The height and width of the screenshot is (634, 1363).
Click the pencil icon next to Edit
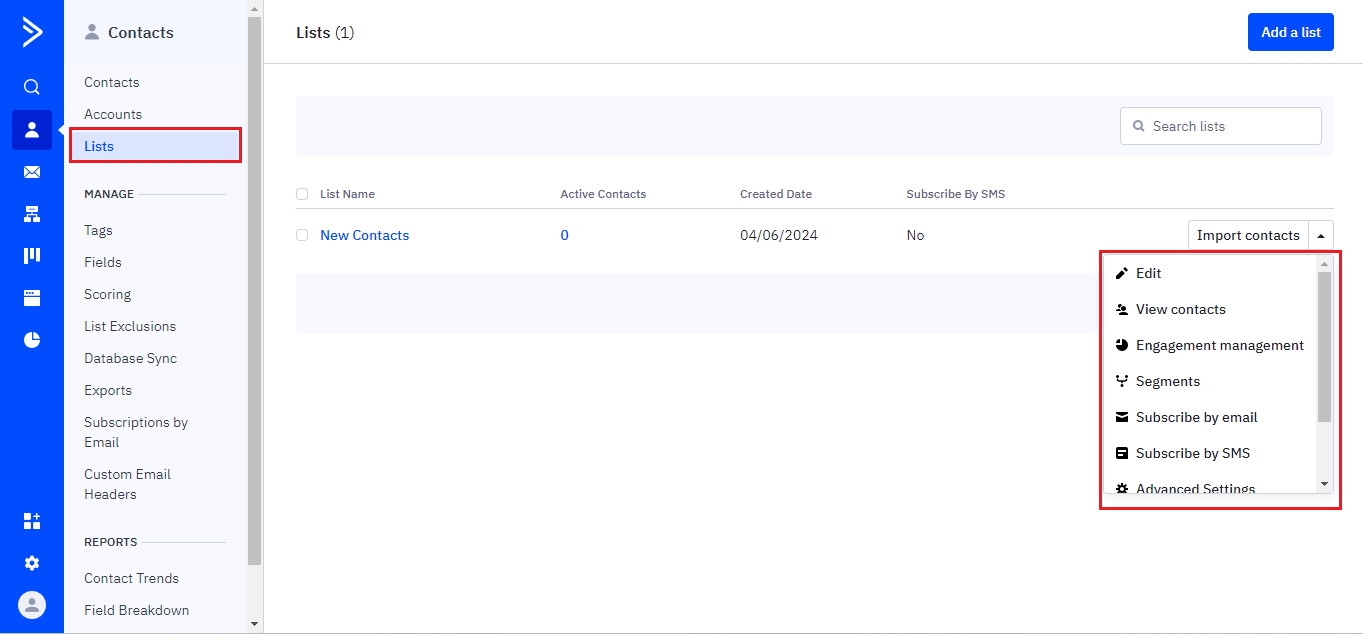tap(1122, 273)
